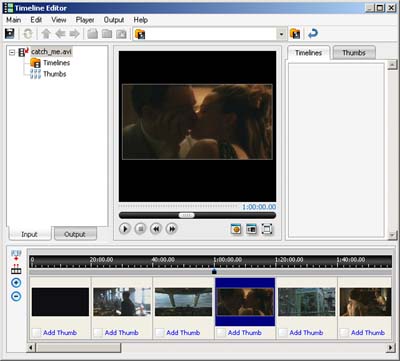Click the timeline horizontal scrollbar thumb
This screenshot has height=361, width=400.
tap(78, 348)
